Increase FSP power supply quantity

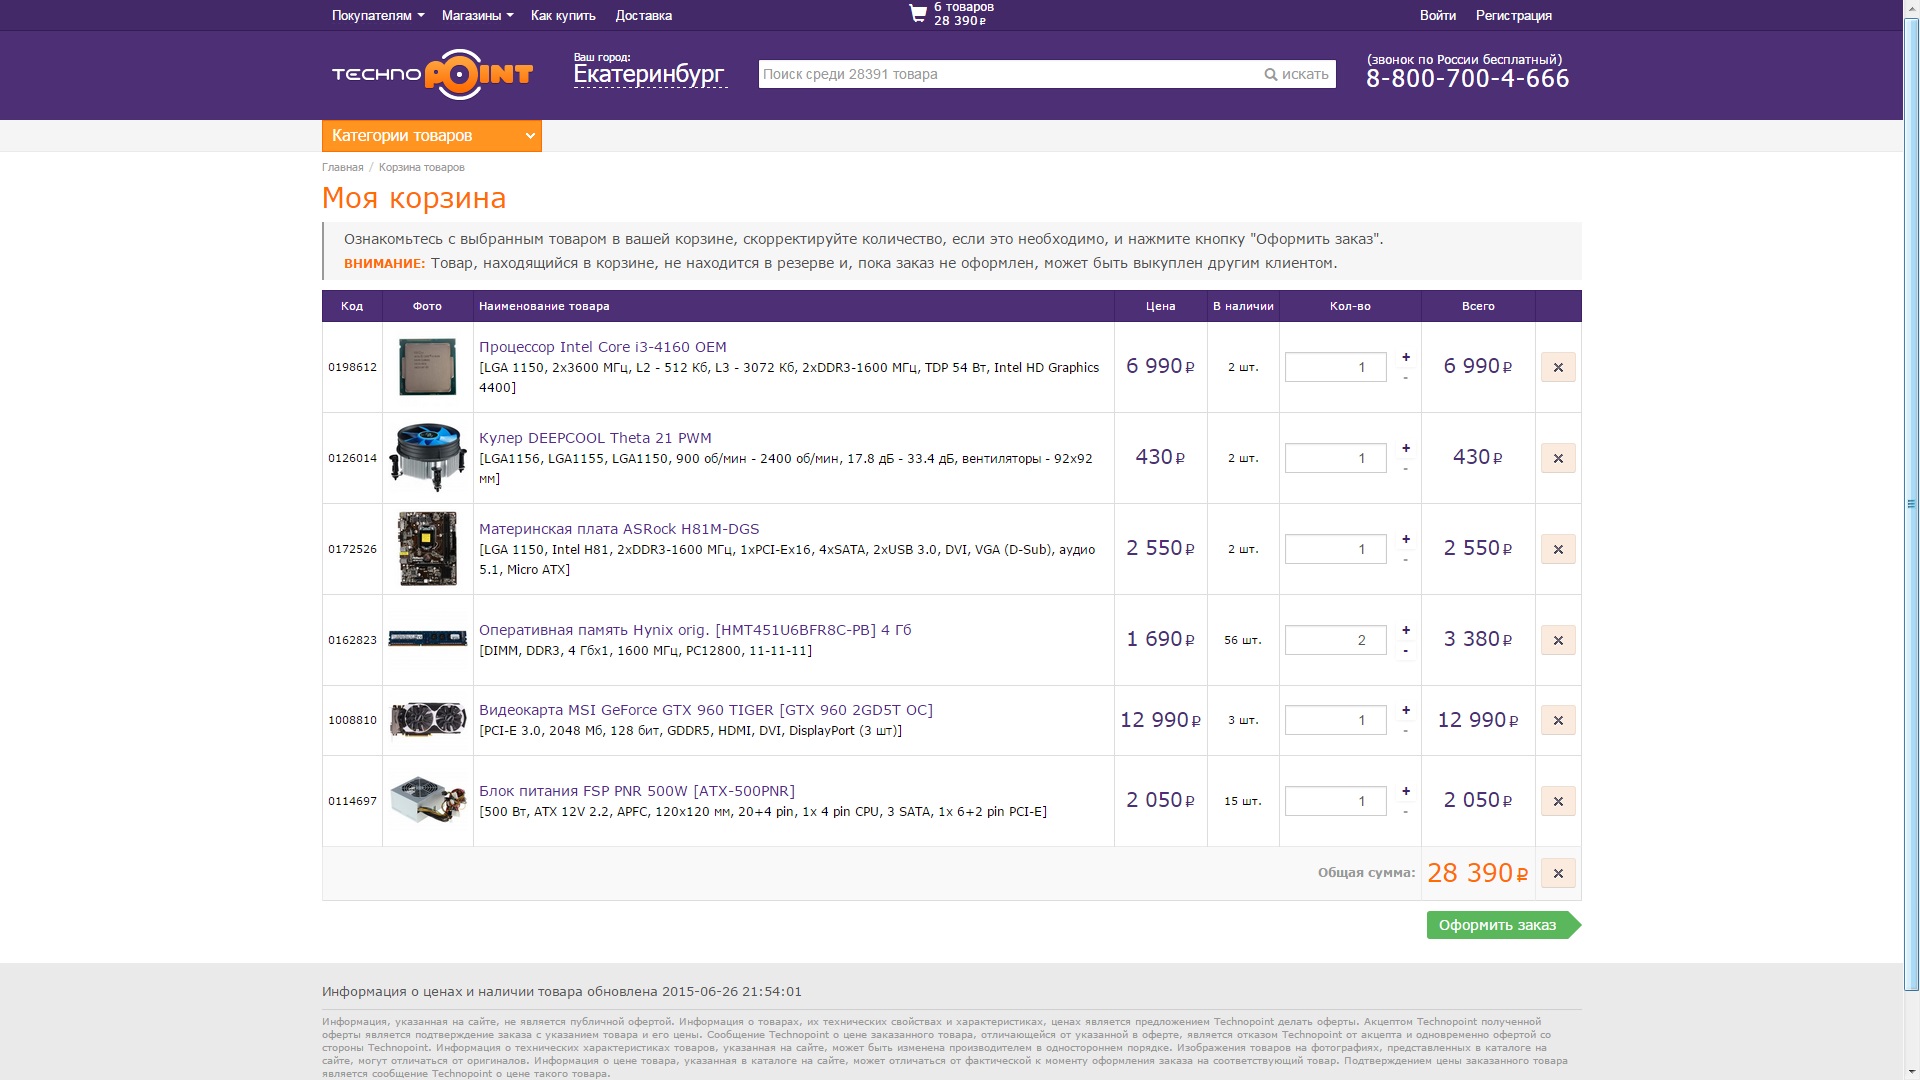click(1405, 791)
